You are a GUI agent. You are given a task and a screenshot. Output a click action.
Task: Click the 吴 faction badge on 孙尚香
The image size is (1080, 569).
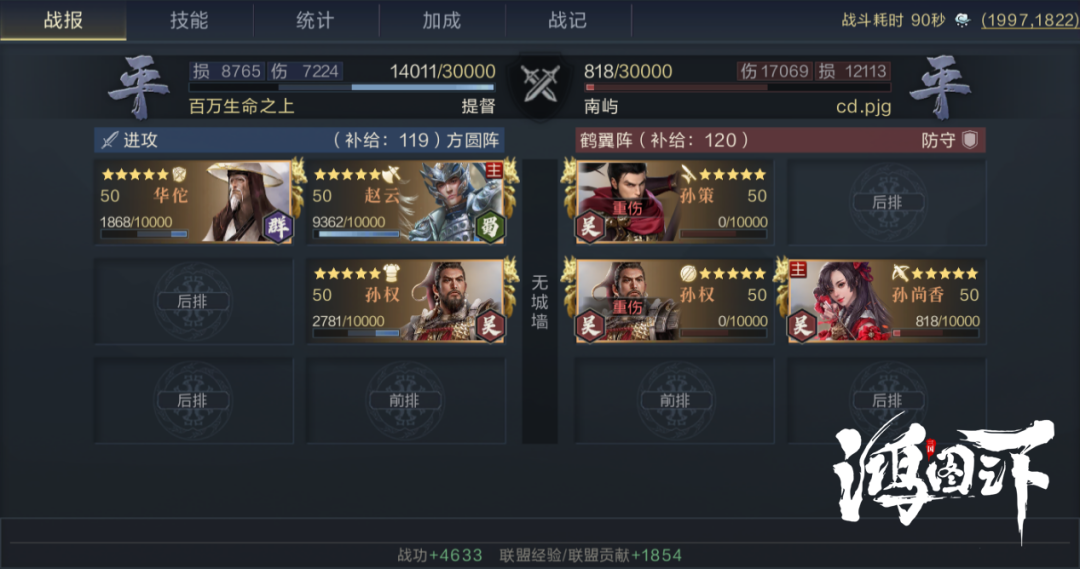tap(801, 325)
